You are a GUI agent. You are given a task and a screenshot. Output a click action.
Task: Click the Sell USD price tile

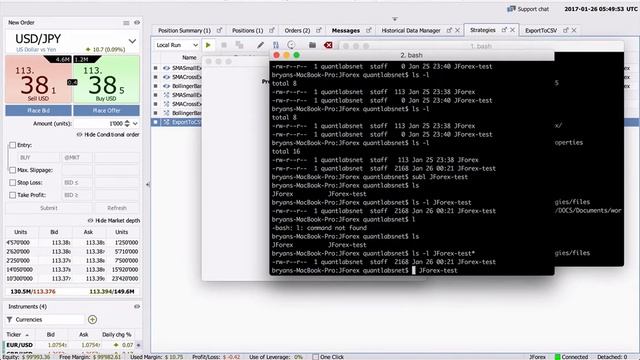38,79
